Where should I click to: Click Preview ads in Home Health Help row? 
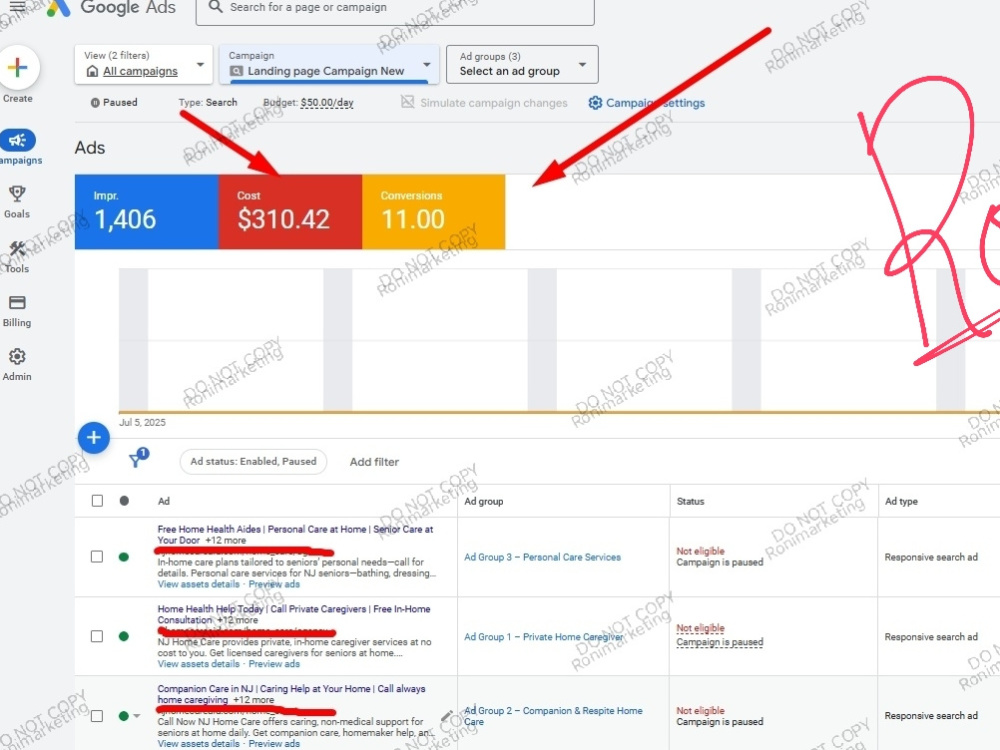point(274,664)
